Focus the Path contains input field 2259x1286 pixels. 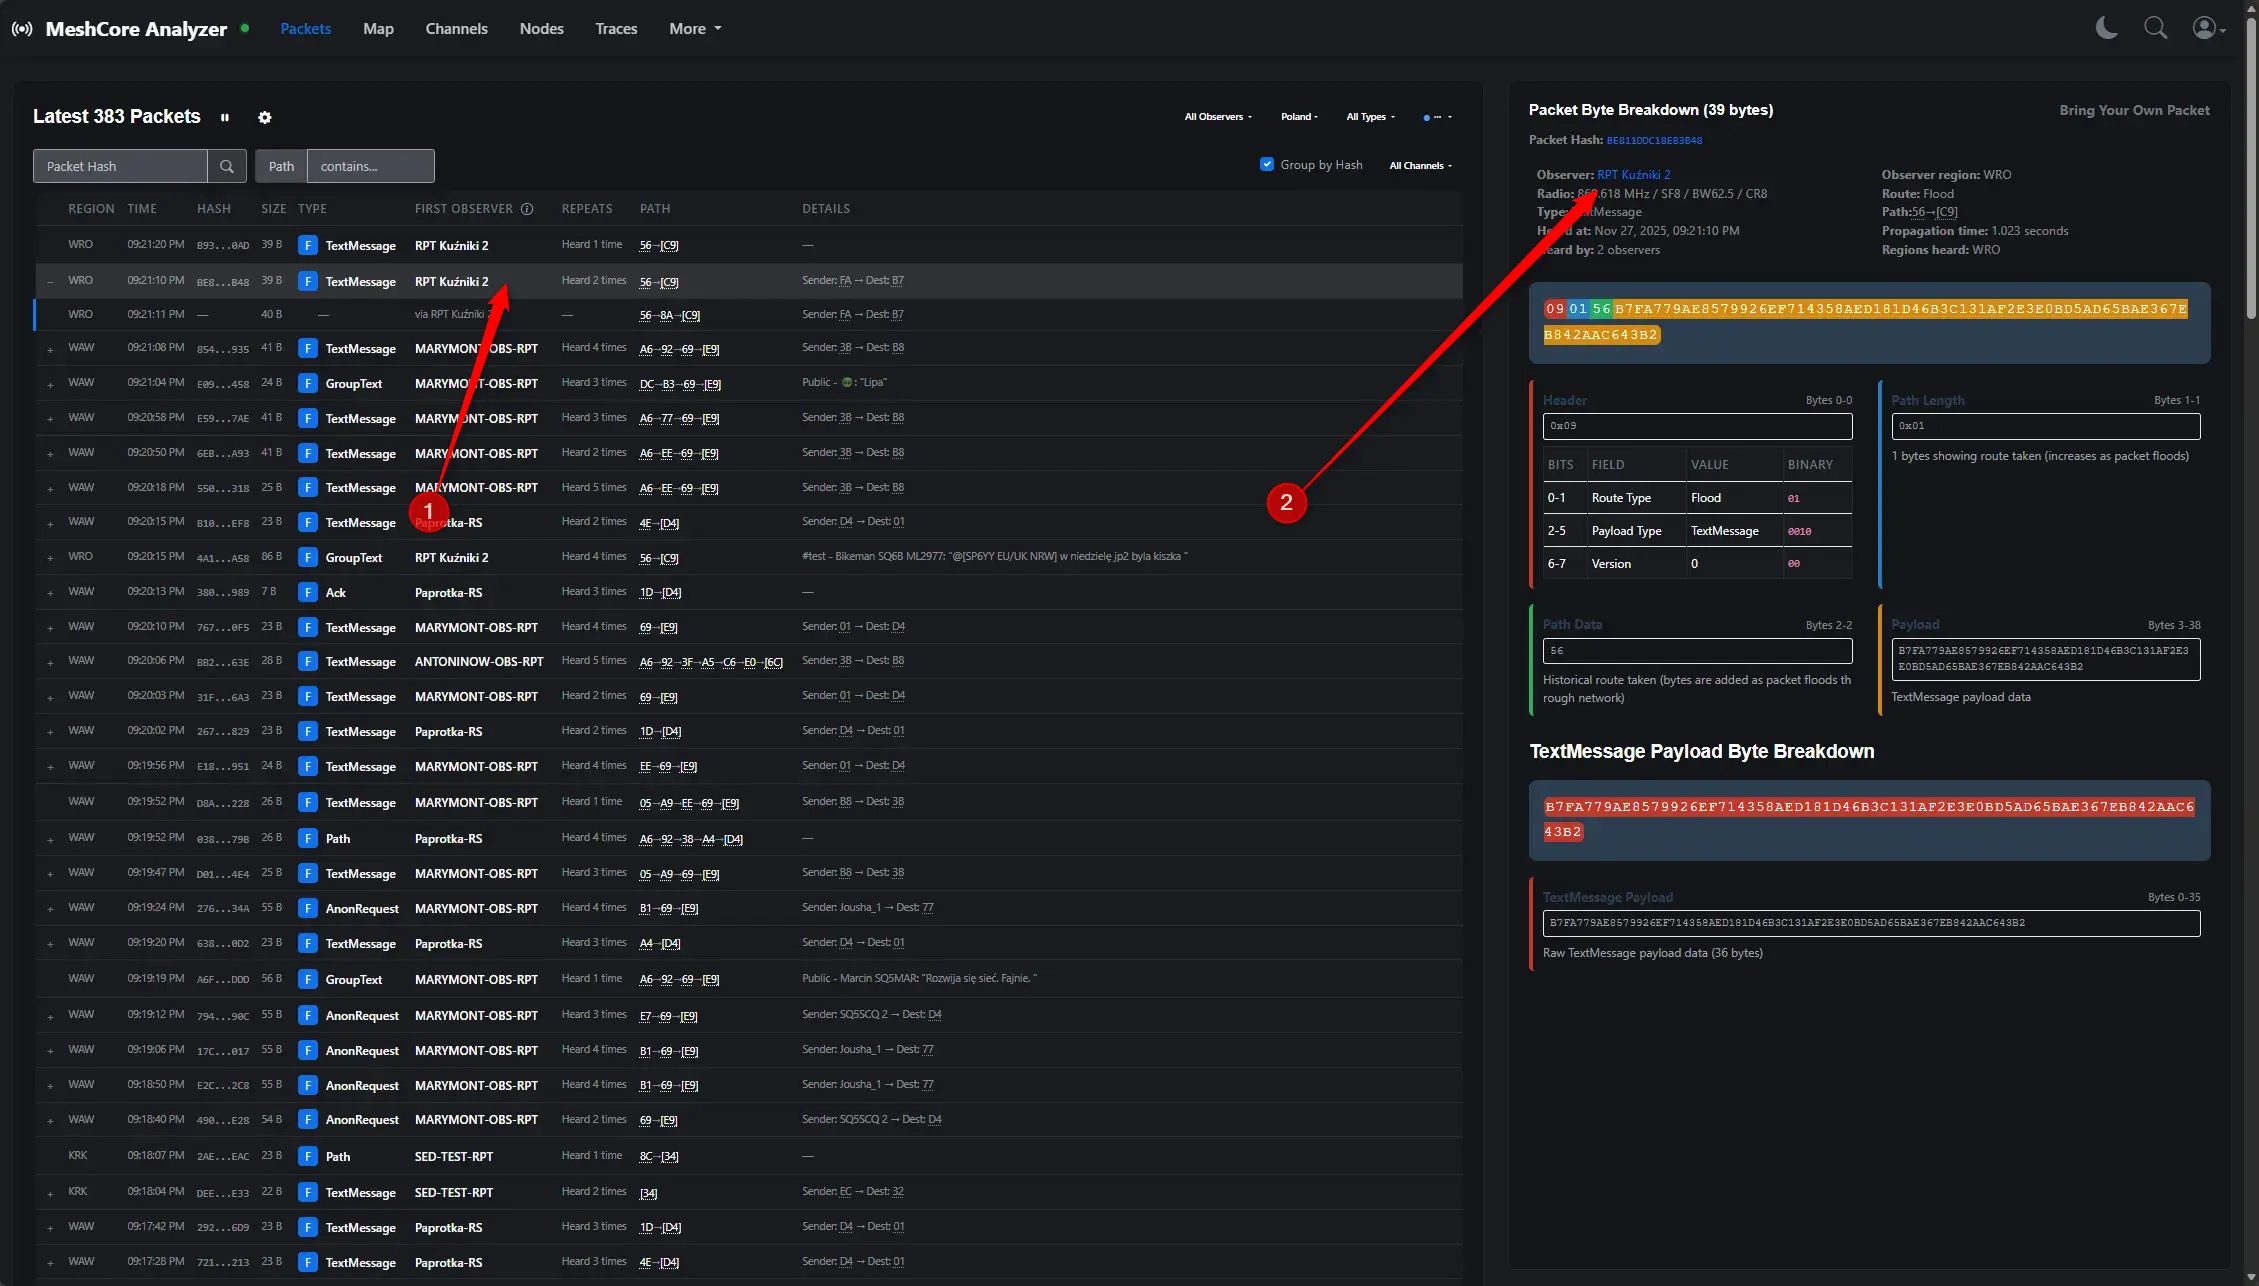click(370, 167)
